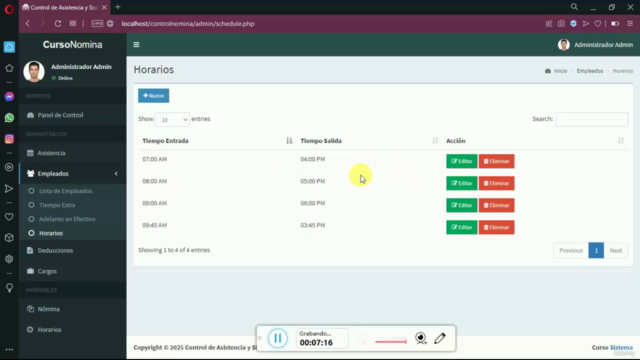The image size is (640, 360).
Task: Click the Opera logo menu
Action: click(x=9, y=9)
